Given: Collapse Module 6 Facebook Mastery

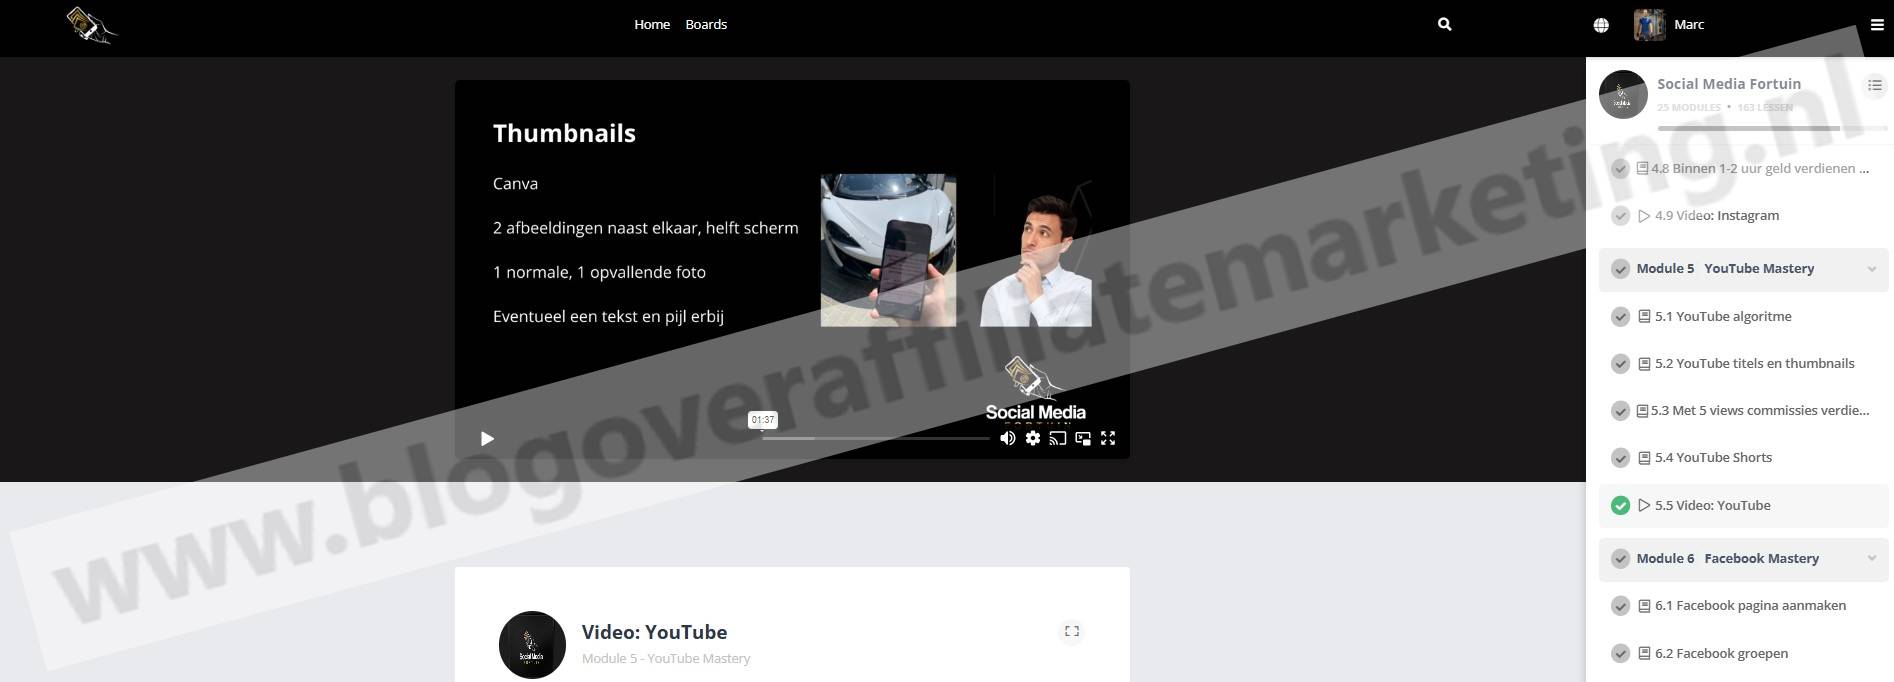Looking at the screenshot, I should click(1871, 559).
